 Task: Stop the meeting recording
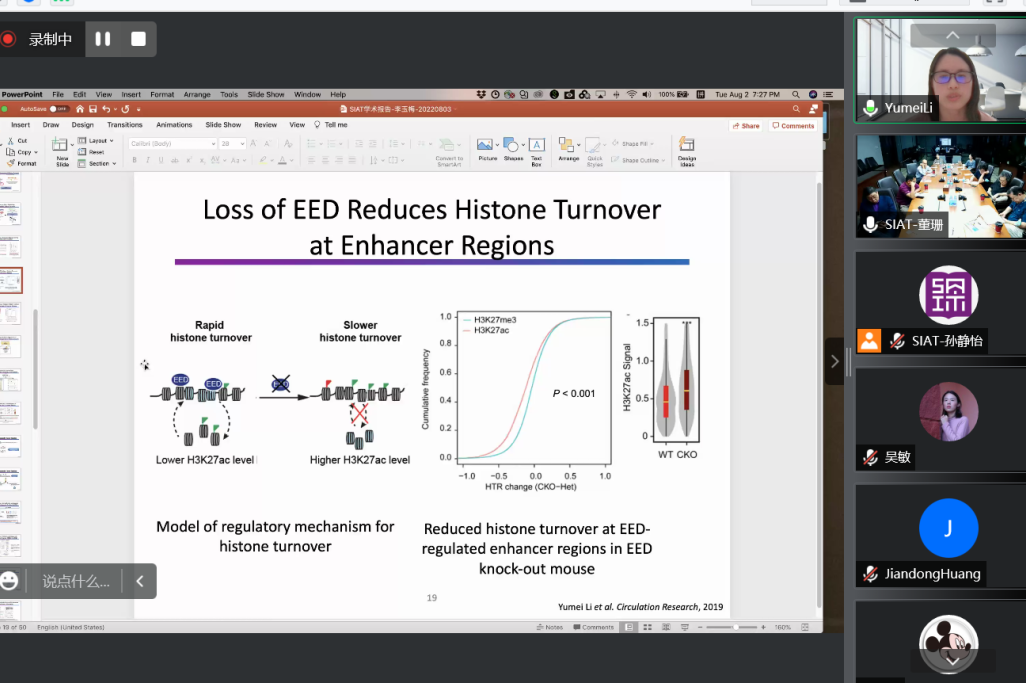(x=138, y=39)
